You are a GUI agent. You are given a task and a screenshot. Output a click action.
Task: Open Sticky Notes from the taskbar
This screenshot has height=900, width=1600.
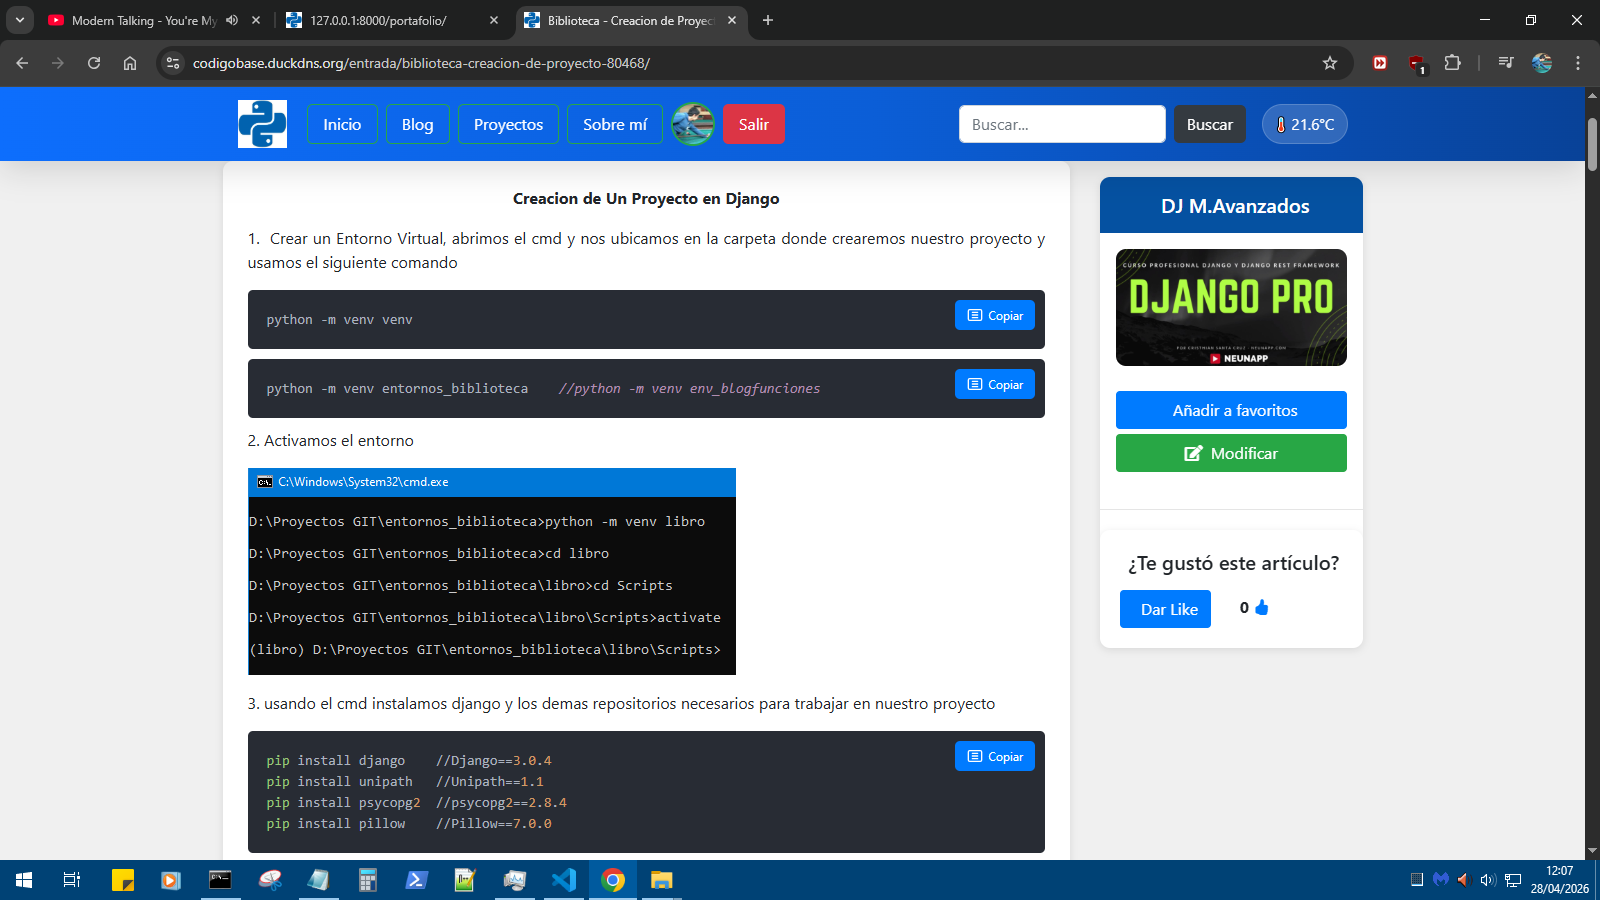point(122,880)
